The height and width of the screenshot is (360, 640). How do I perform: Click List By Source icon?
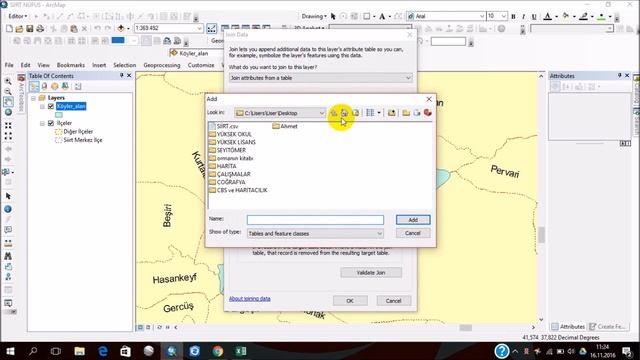click(x=44, y=86)
